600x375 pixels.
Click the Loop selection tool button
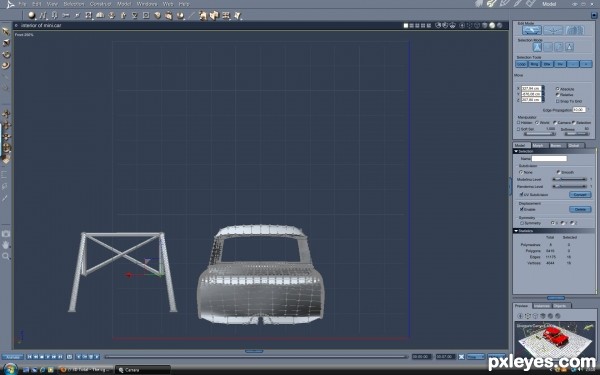click(522, 64)
